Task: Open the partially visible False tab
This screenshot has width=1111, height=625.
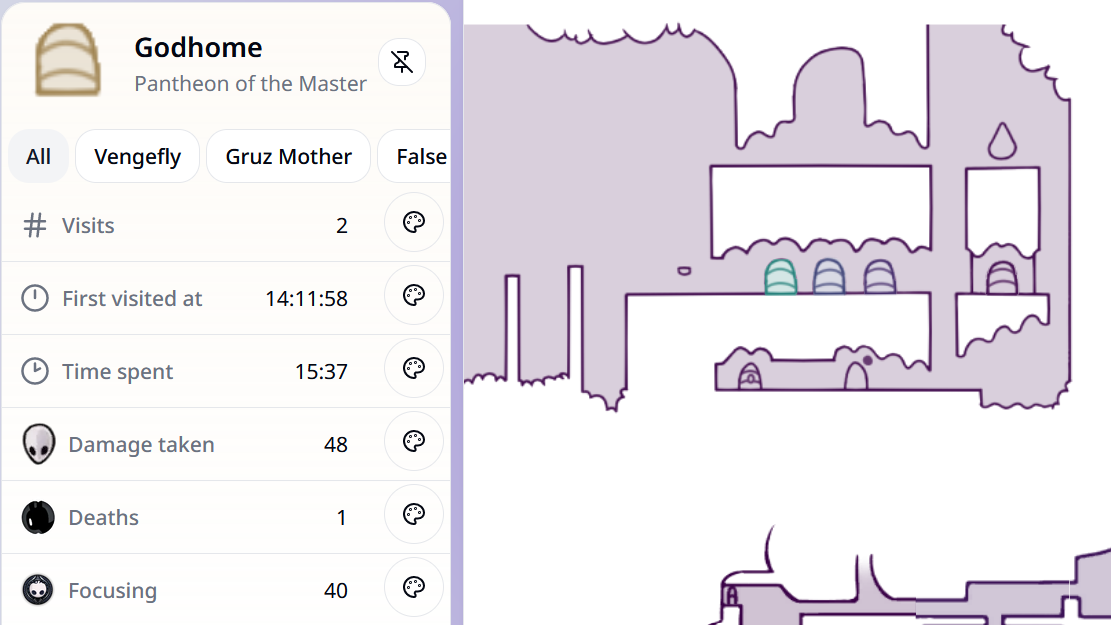Action: (420, 157)
